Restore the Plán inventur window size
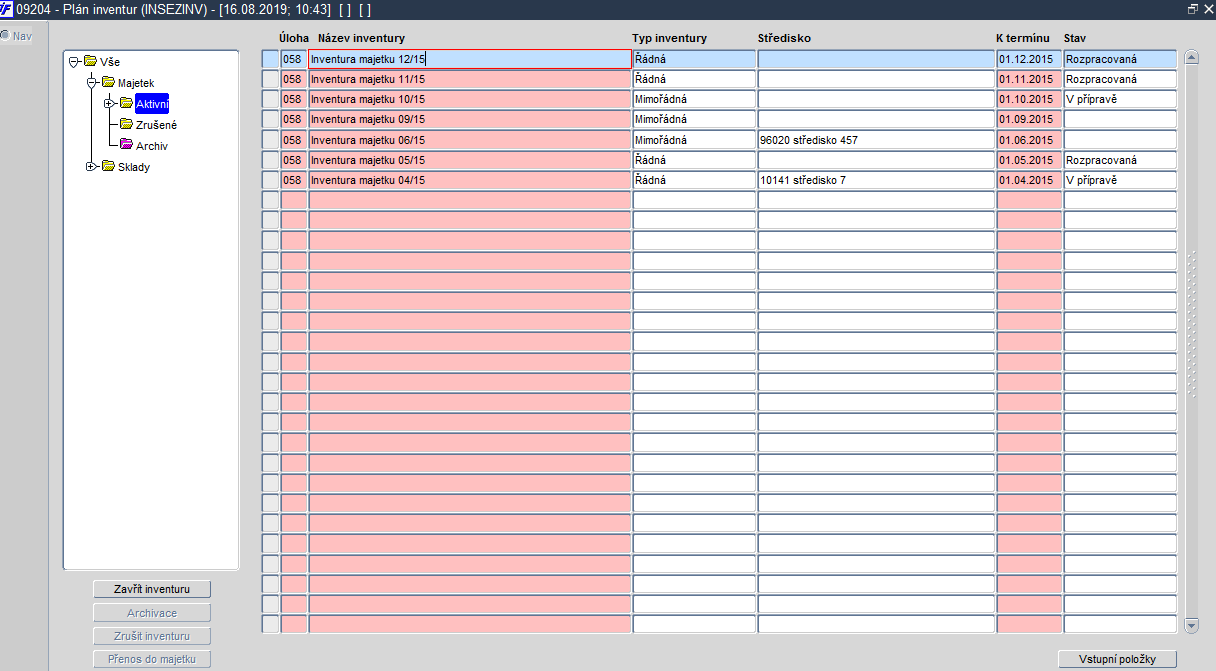 pos(1192,8)
